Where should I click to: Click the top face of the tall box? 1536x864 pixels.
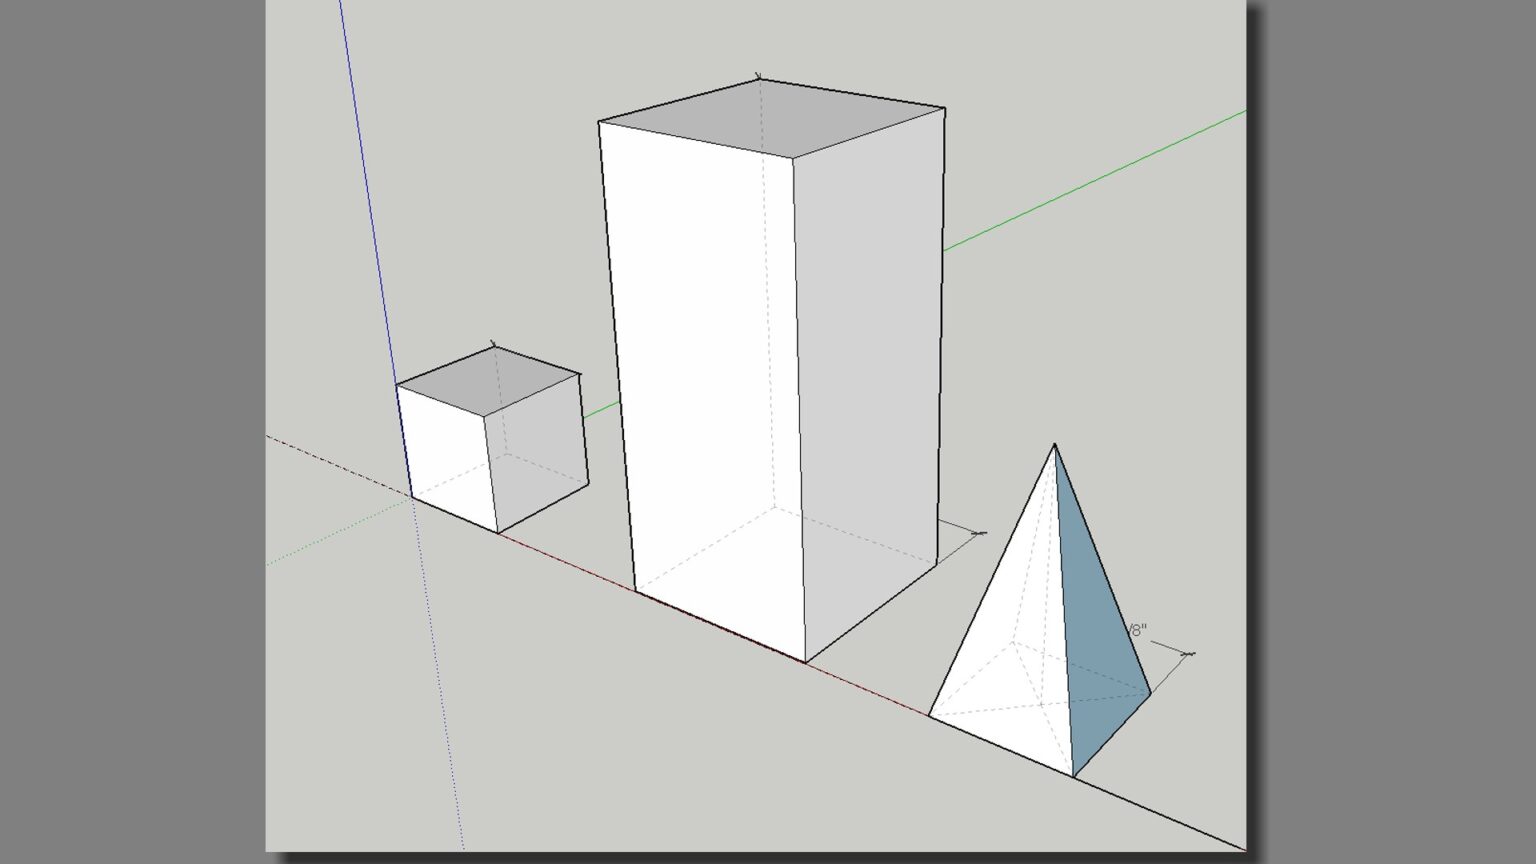point(770,118)
